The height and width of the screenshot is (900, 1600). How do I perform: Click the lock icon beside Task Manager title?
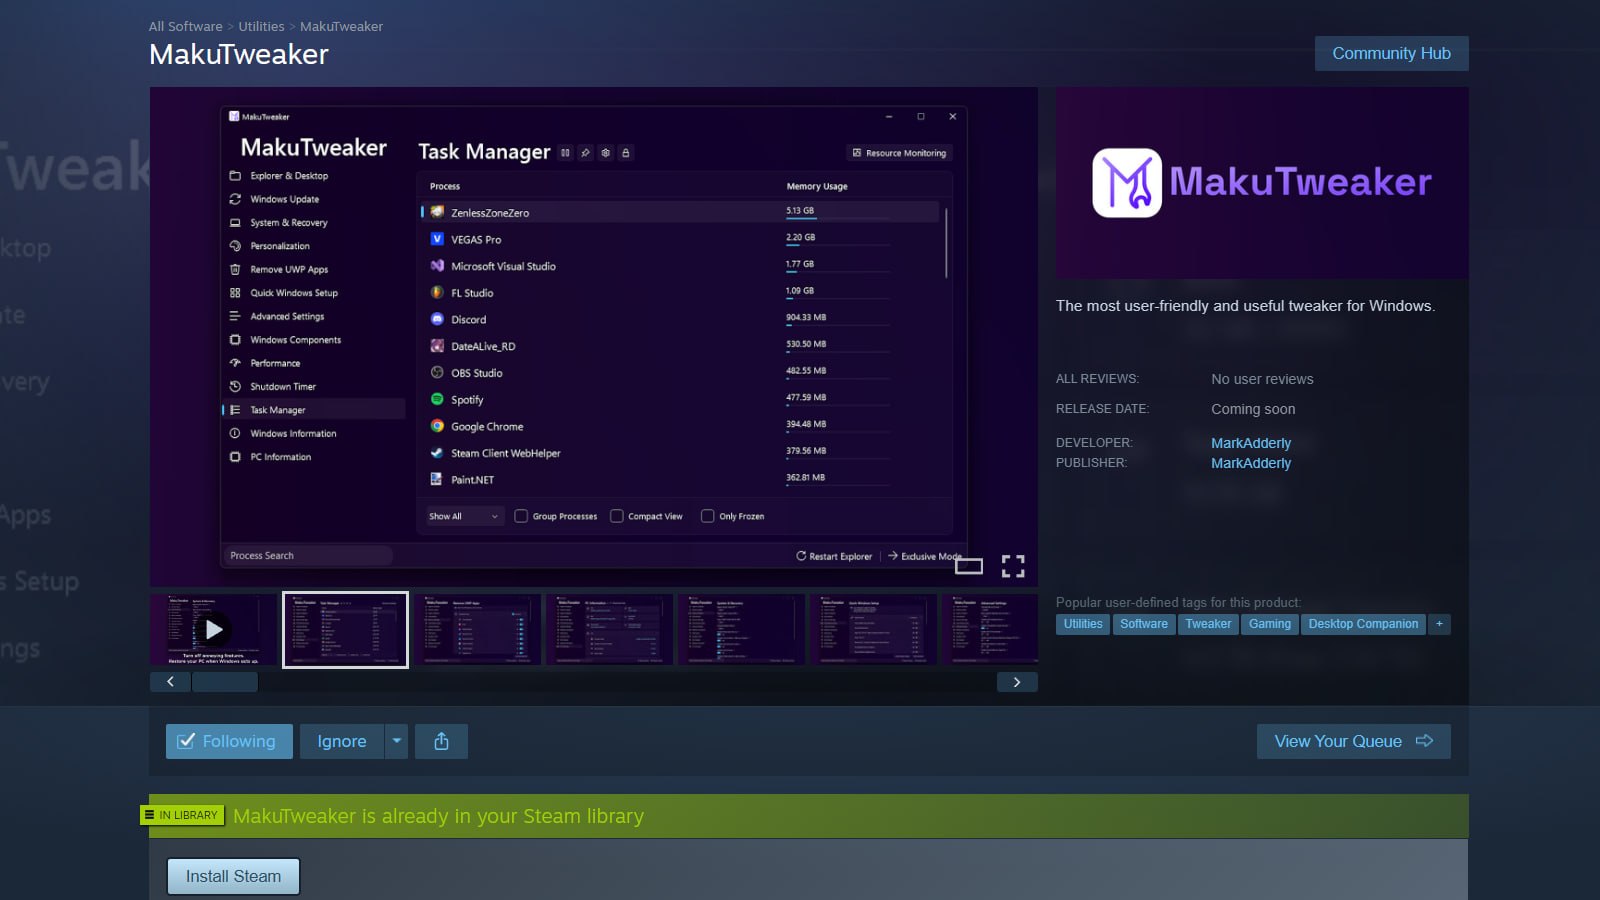pyautogui.click(x=626, y=153)
